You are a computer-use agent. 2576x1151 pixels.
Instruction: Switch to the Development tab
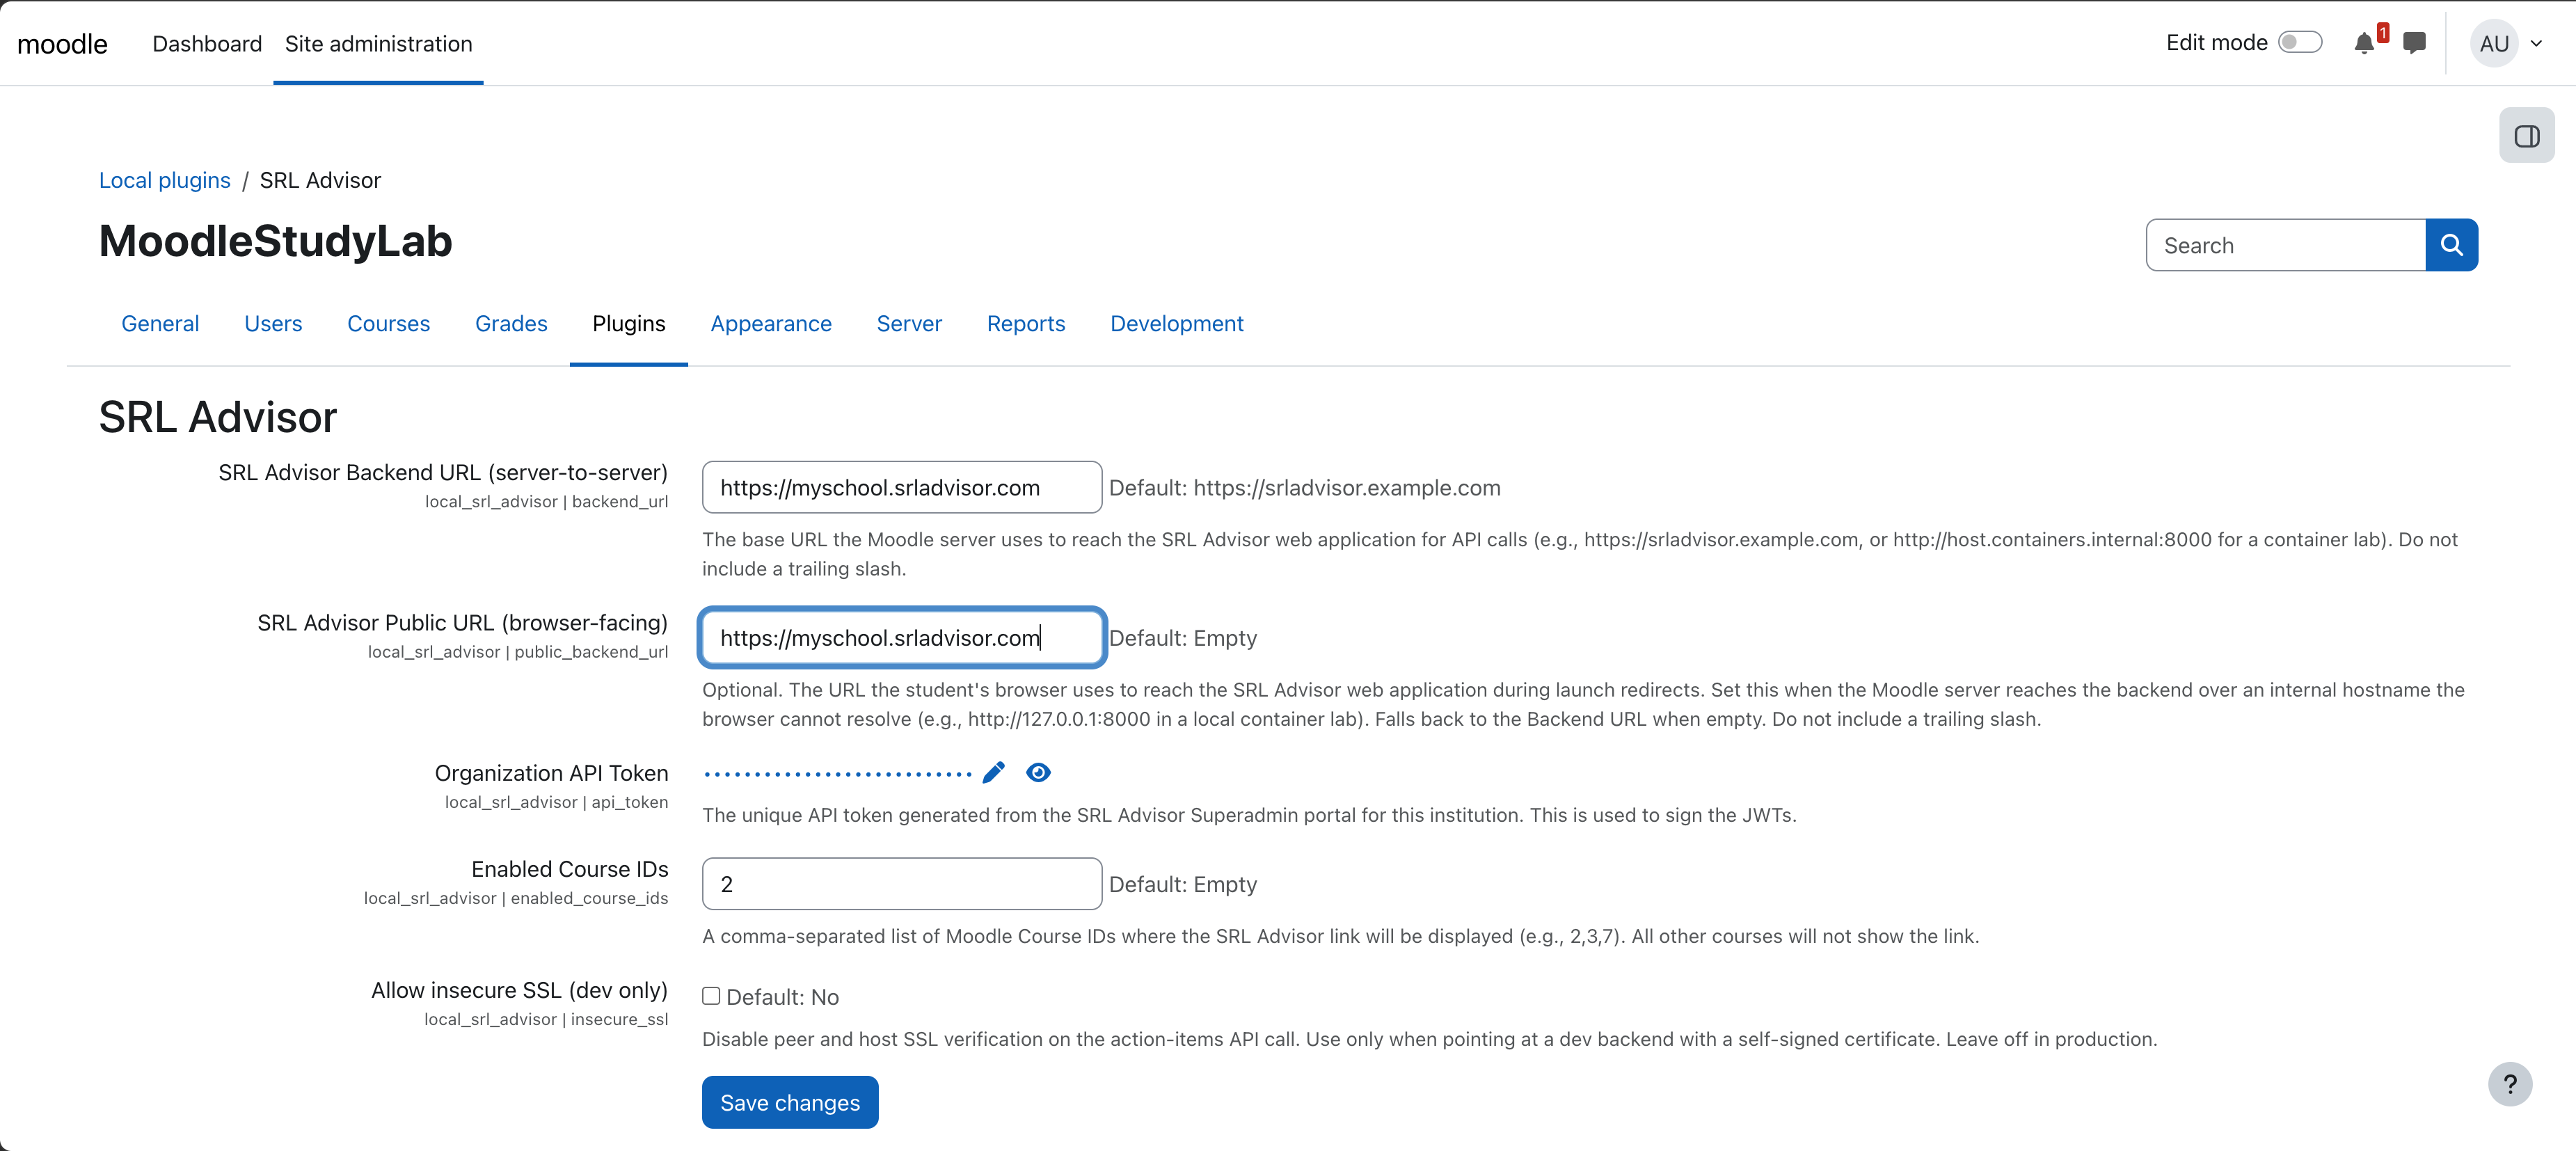pyautogui.click(x=1177, y=324)
